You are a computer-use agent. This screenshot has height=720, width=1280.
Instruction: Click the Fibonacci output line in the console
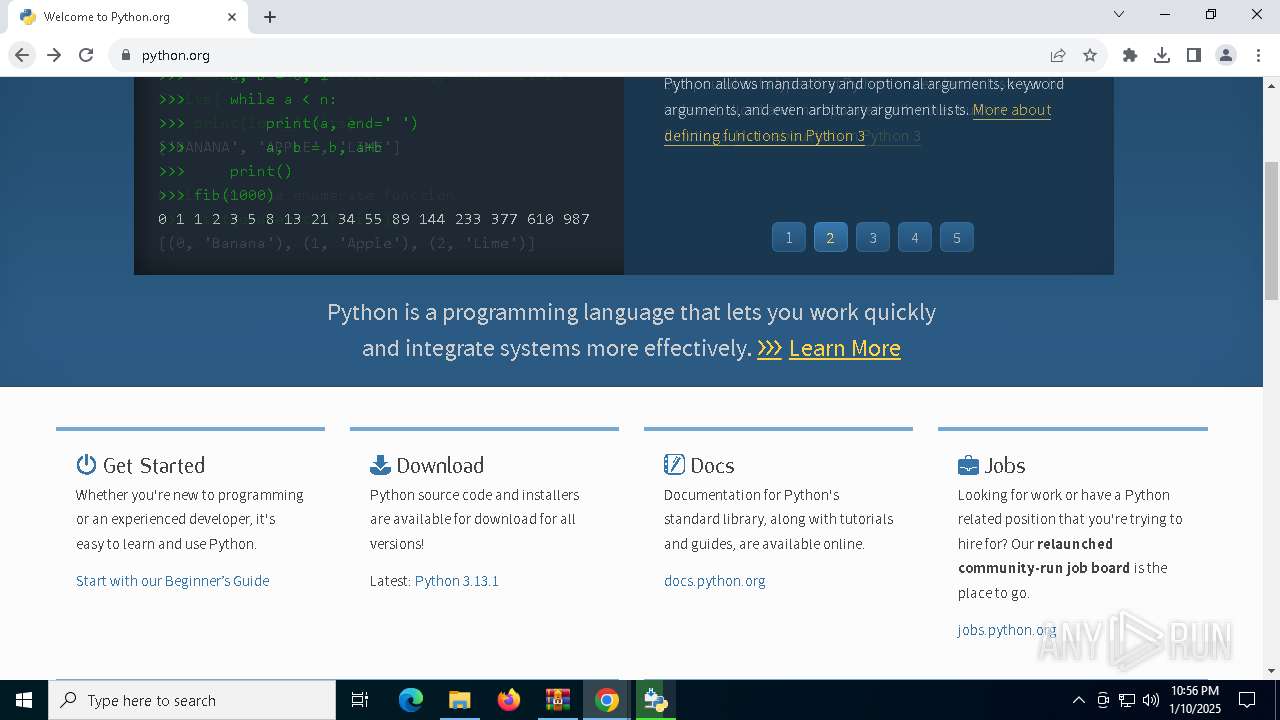374,219
